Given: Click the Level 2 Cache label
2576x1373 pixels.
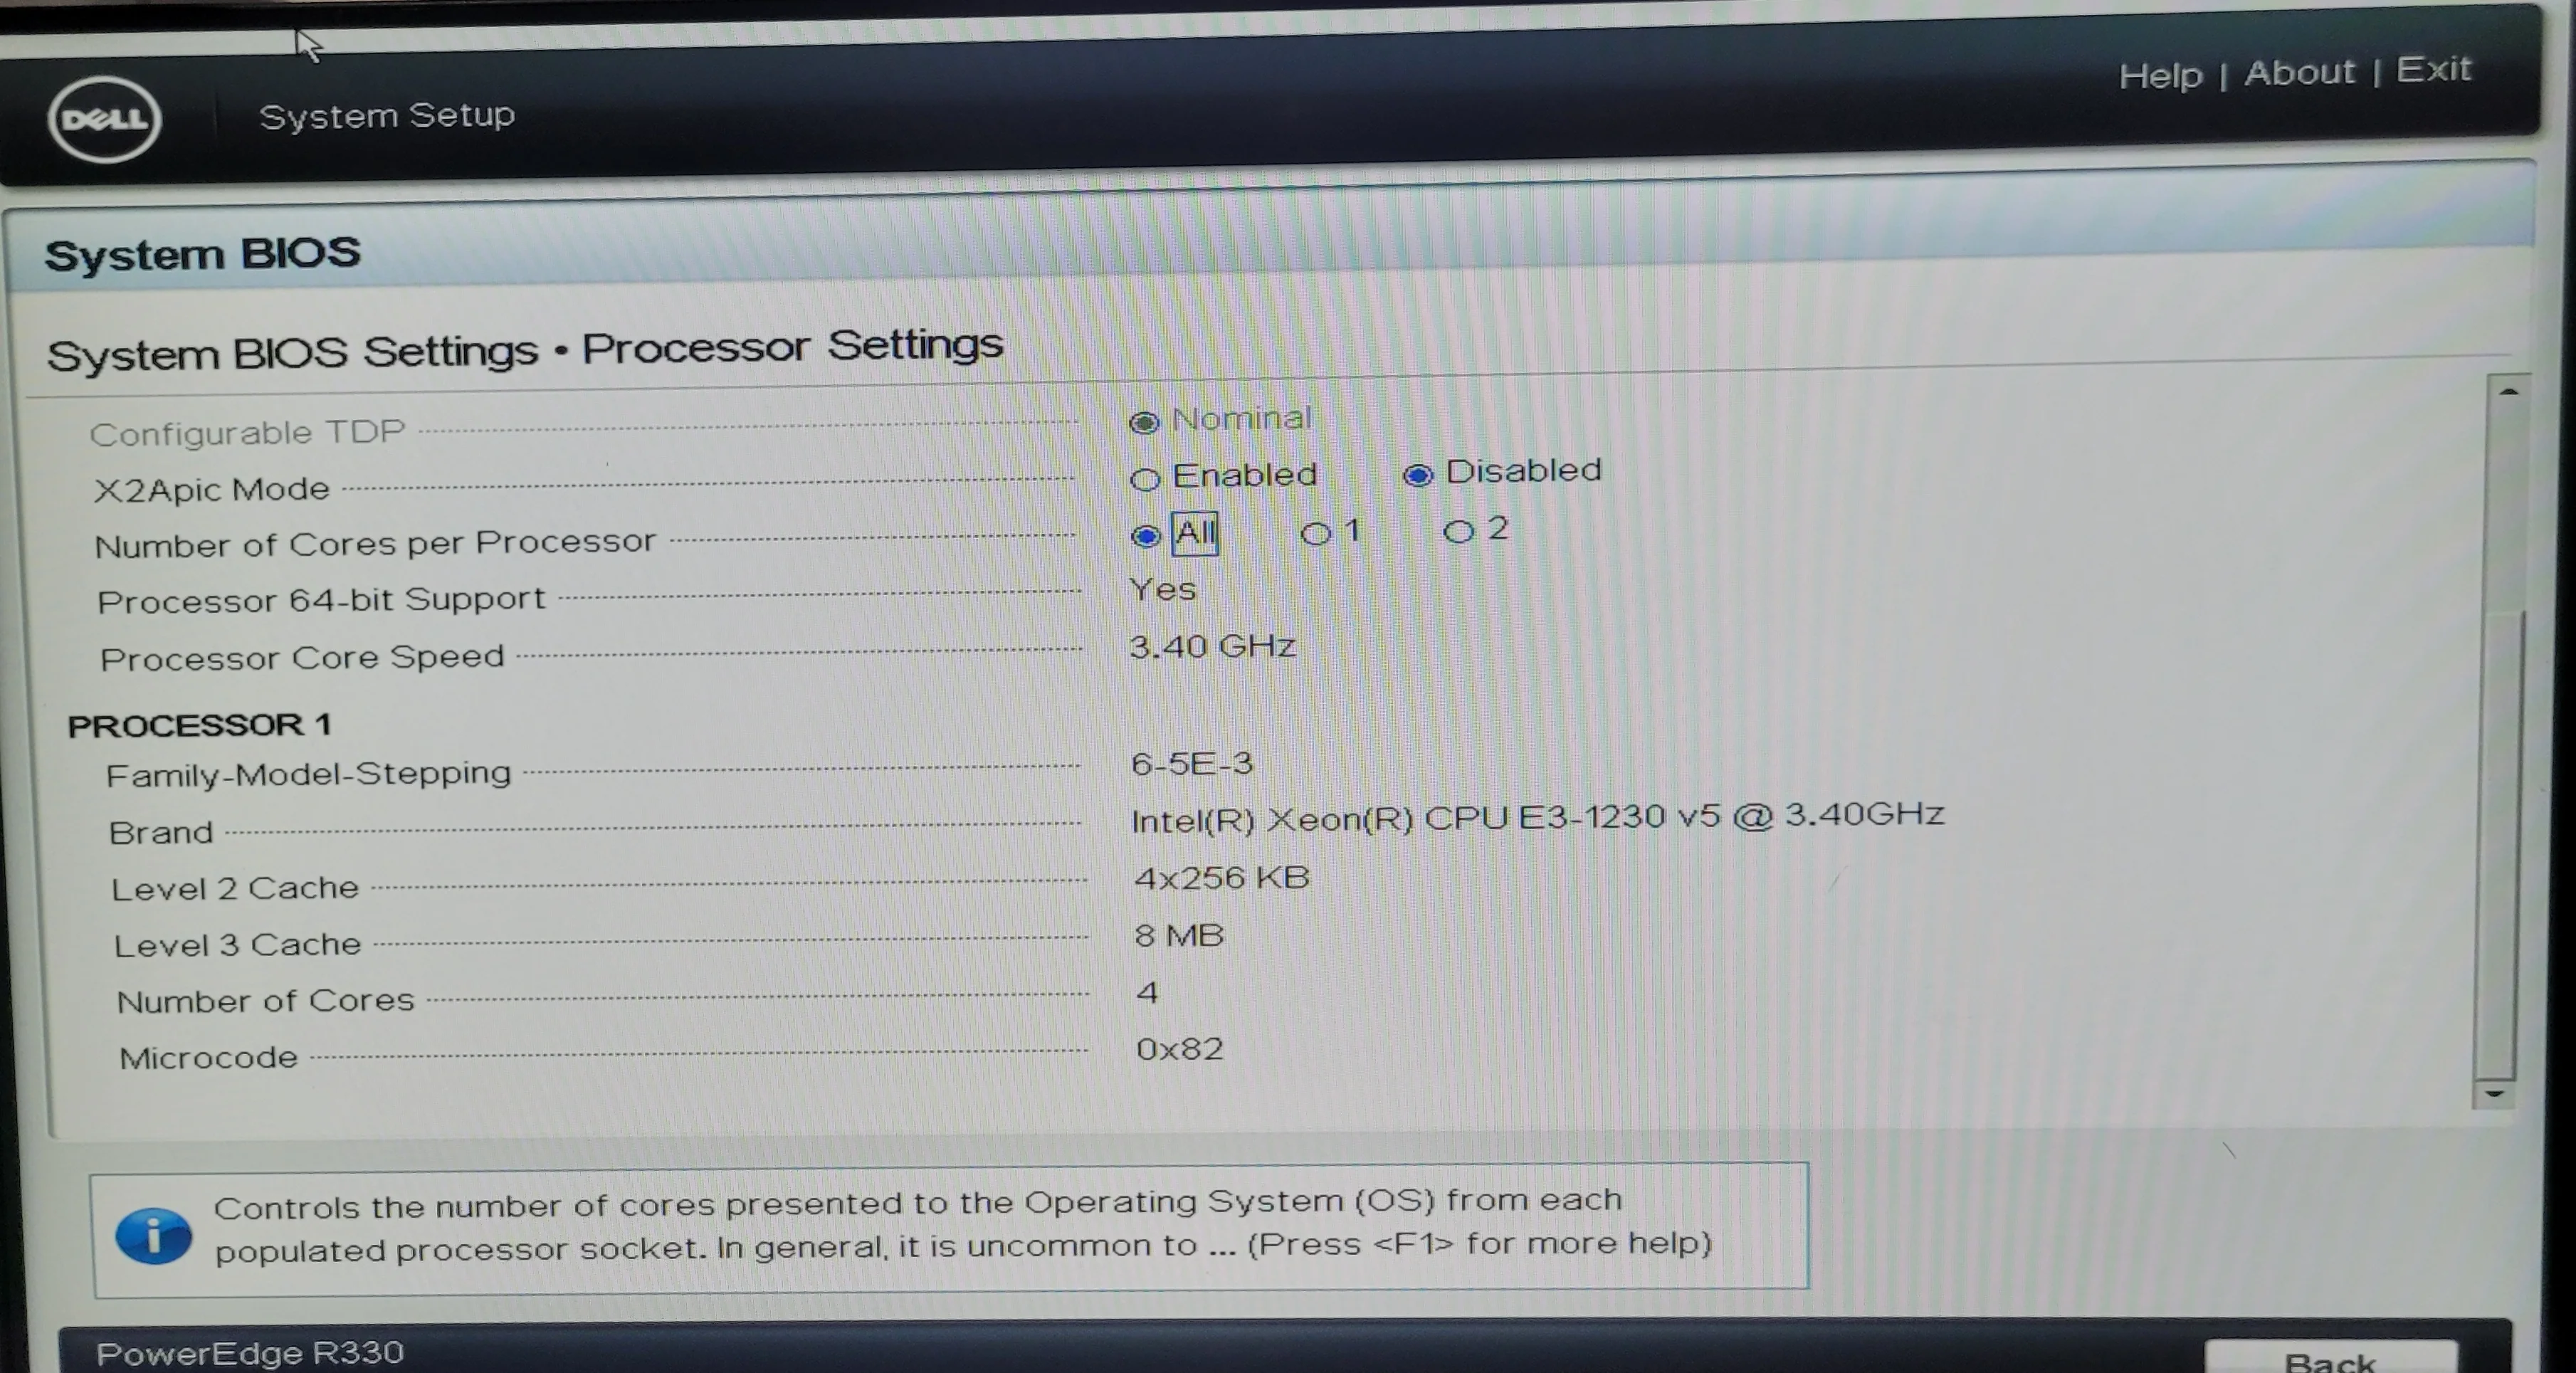Looking at the screenshot, I should click(x=235, y=888).
